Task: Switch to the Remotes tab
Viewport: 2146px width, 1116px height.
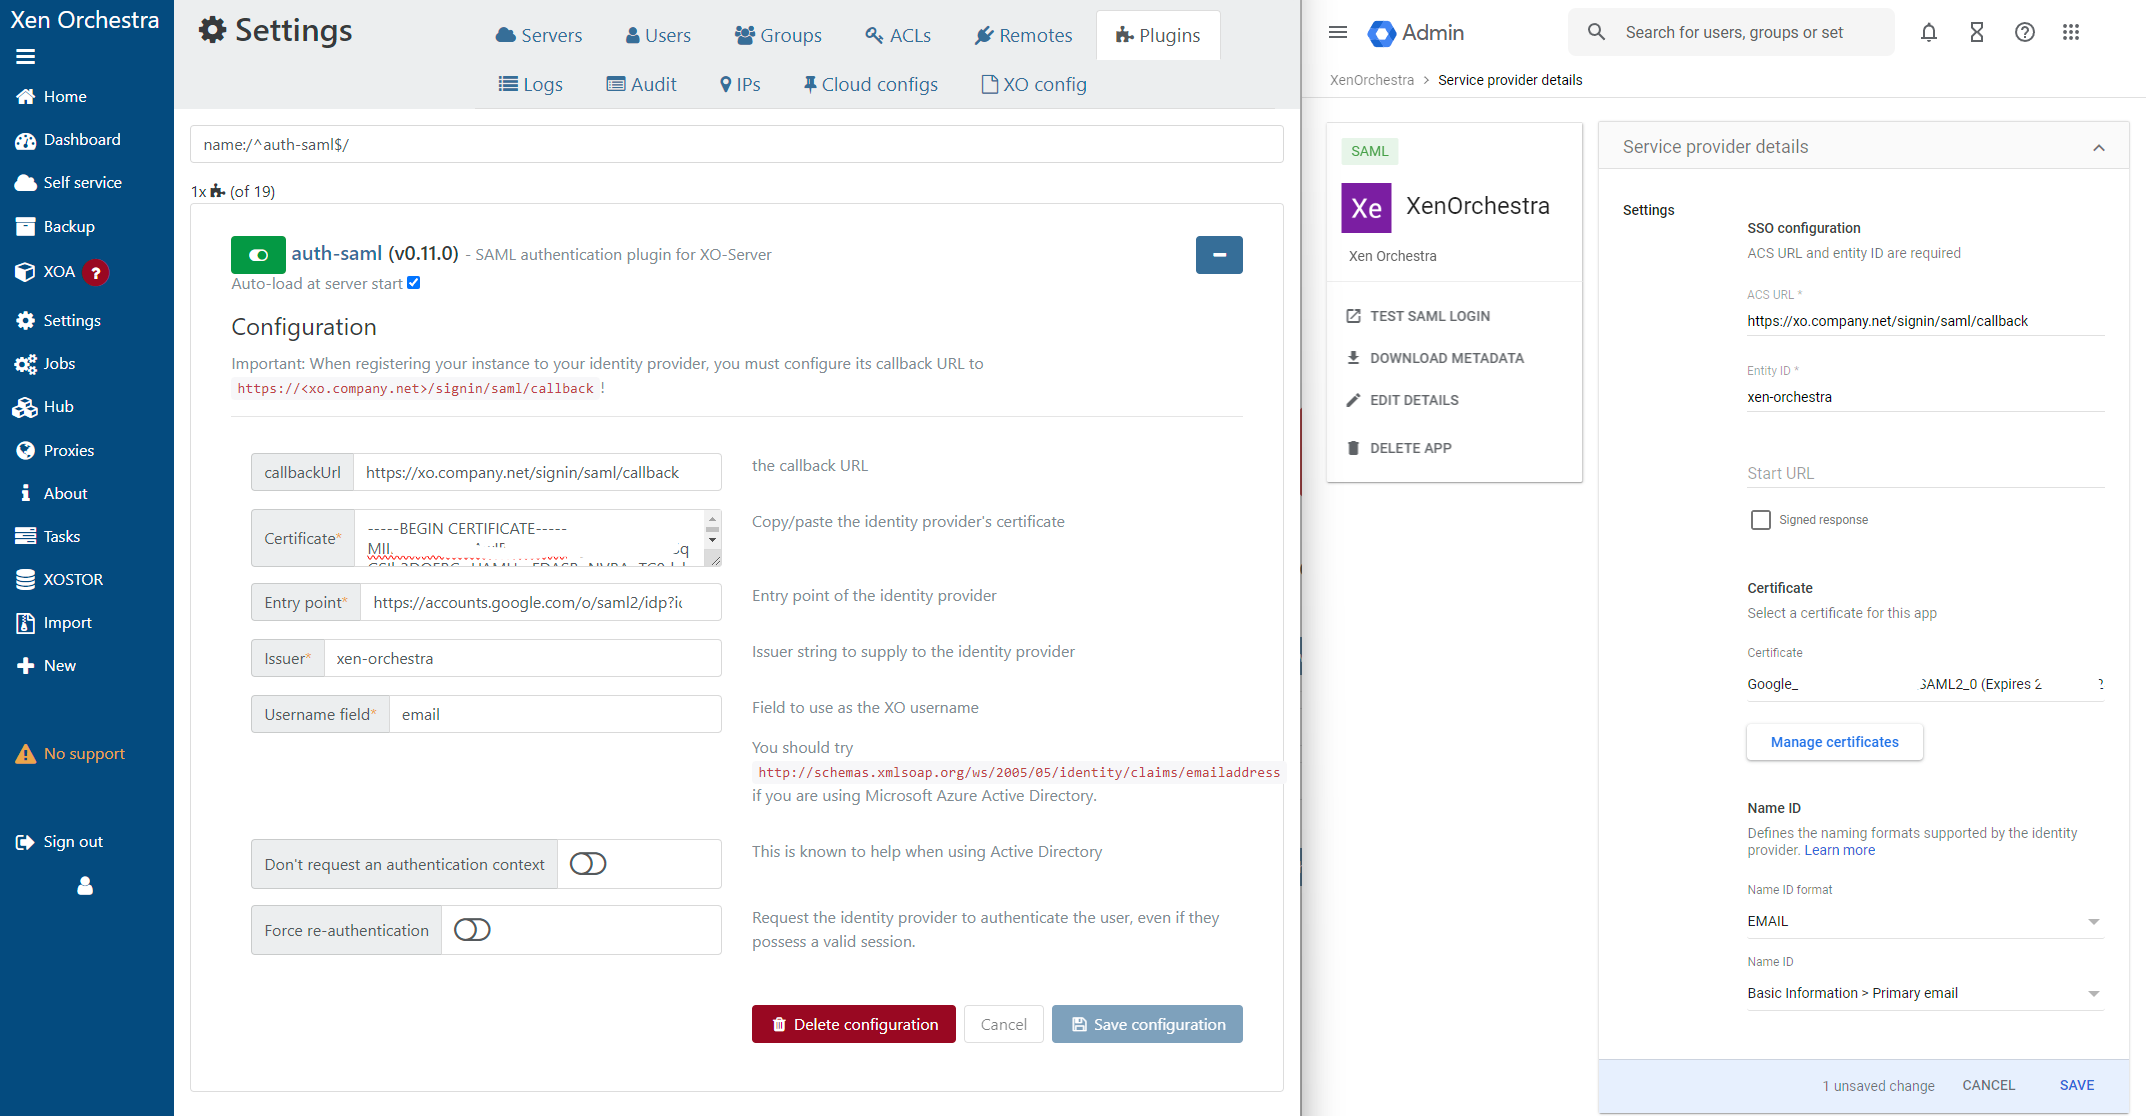Action: tap(1023, 36)
